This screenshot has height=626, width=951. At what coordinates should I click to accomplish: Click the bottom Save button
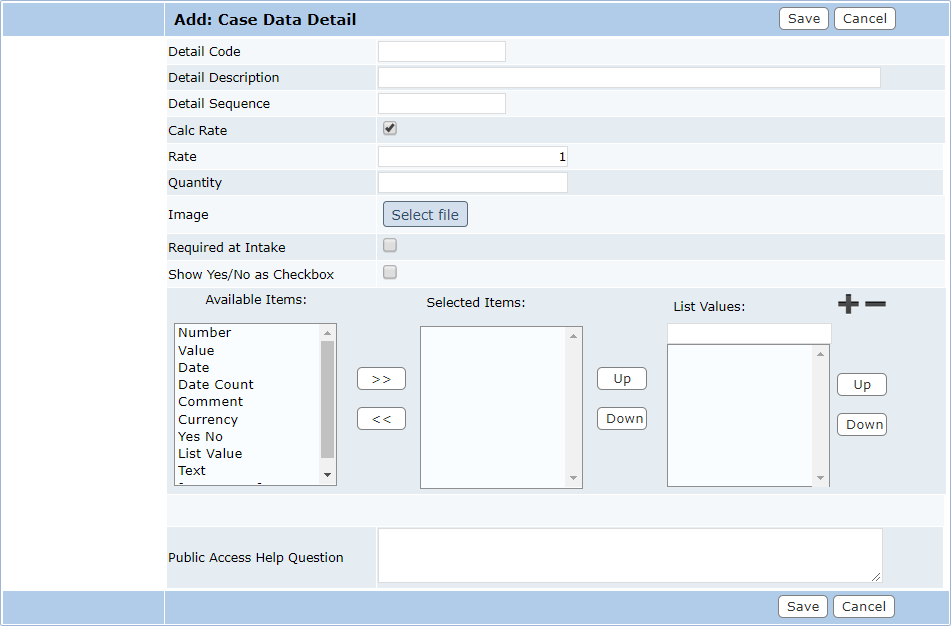803,607
